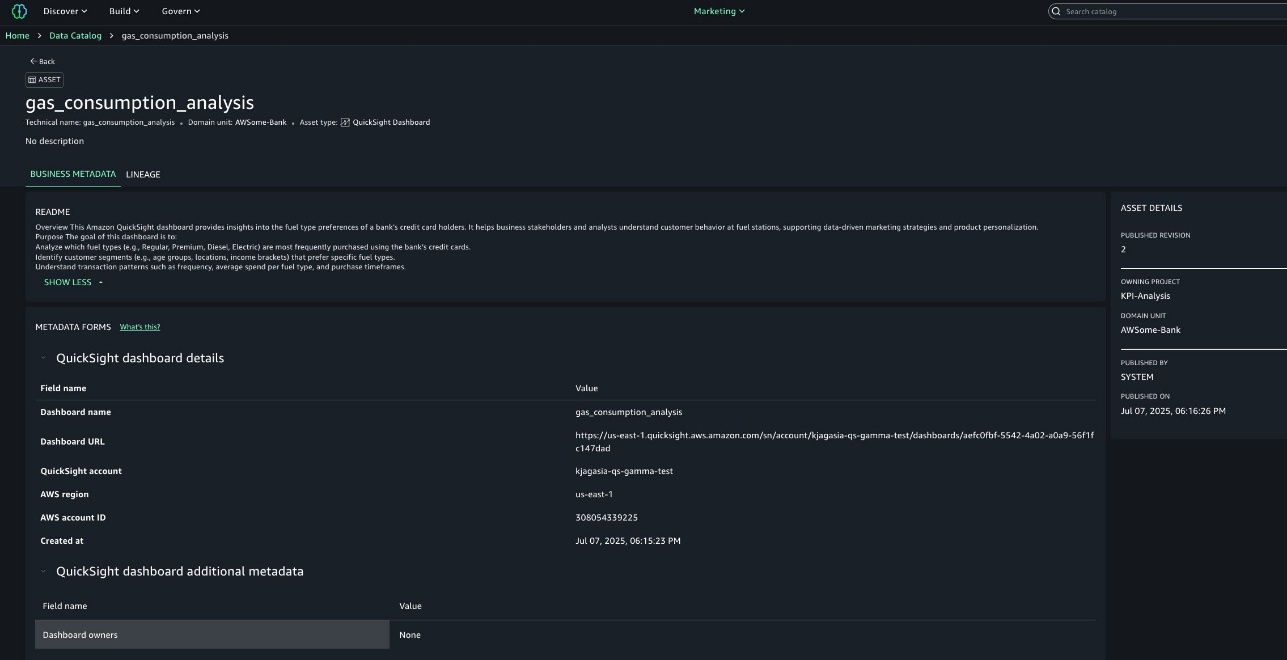1287x660 pixels.
Task: Click the us-east-1 region value
Action: click(594, 494)
